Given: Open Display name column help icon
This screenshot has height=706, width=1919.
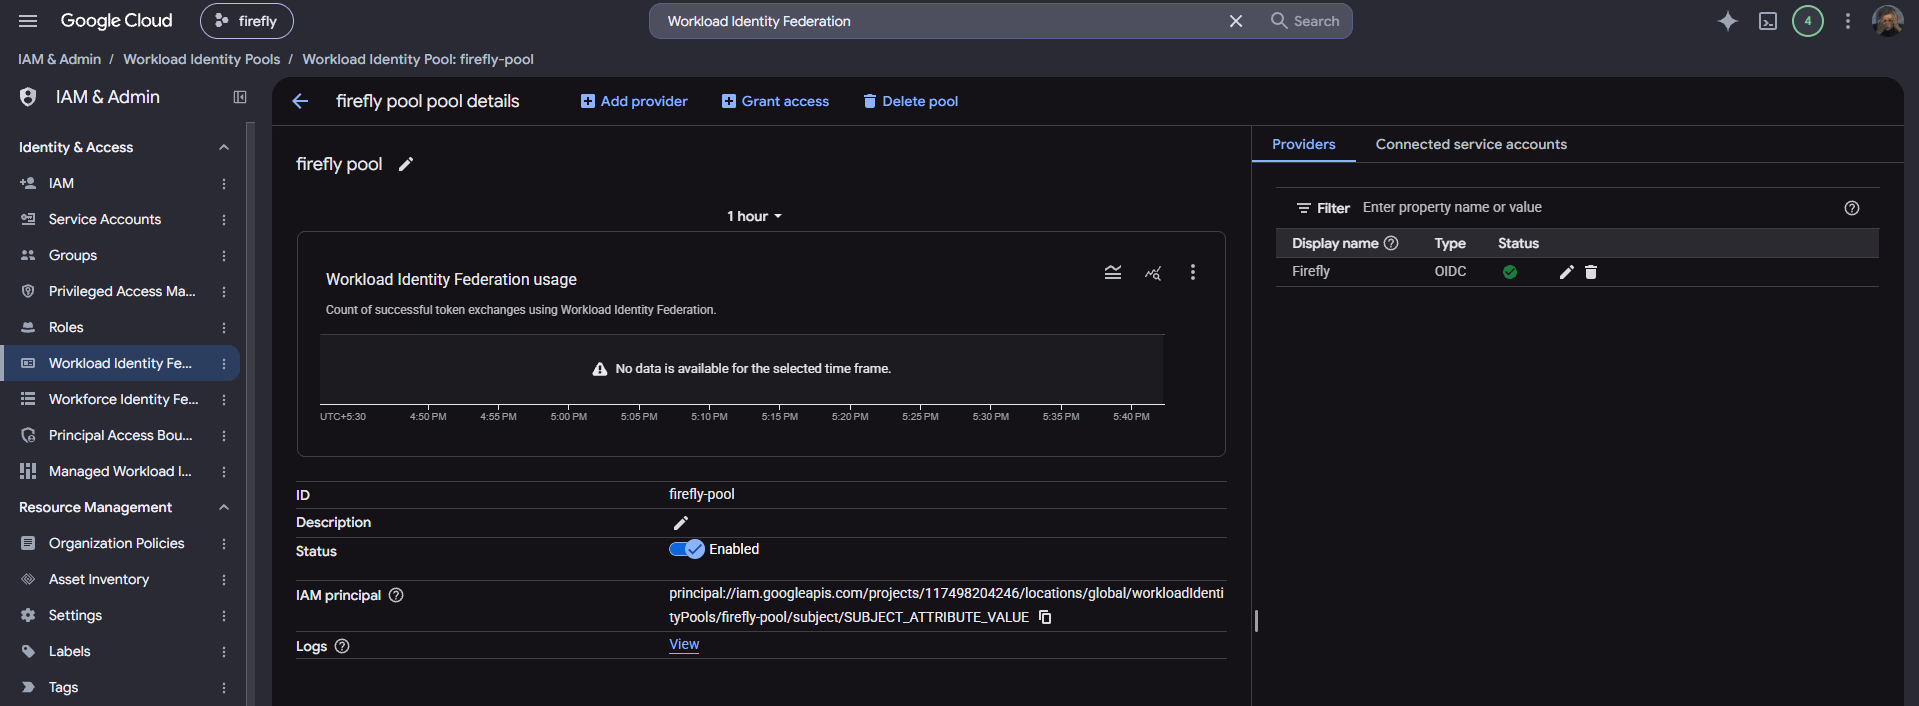Looking at the screenshot, I should coord(1391,243).
